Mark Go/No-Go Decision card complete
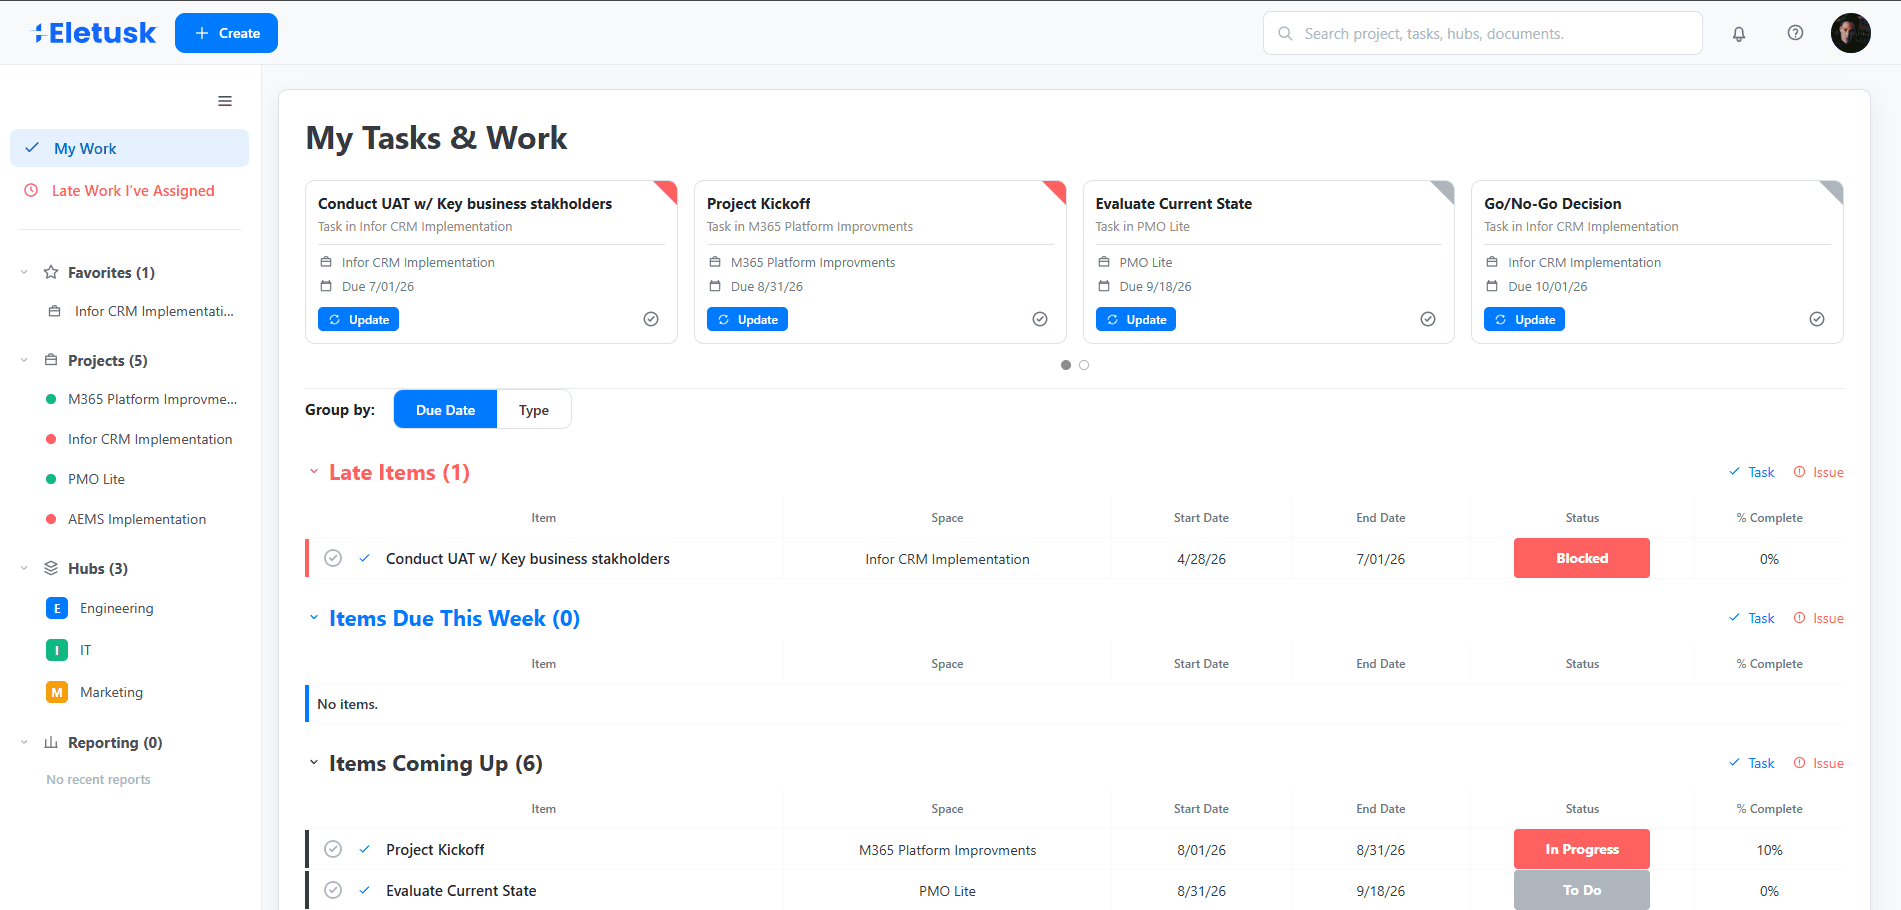This screenshot has width=1901, height=910. tap(1817, 319)
